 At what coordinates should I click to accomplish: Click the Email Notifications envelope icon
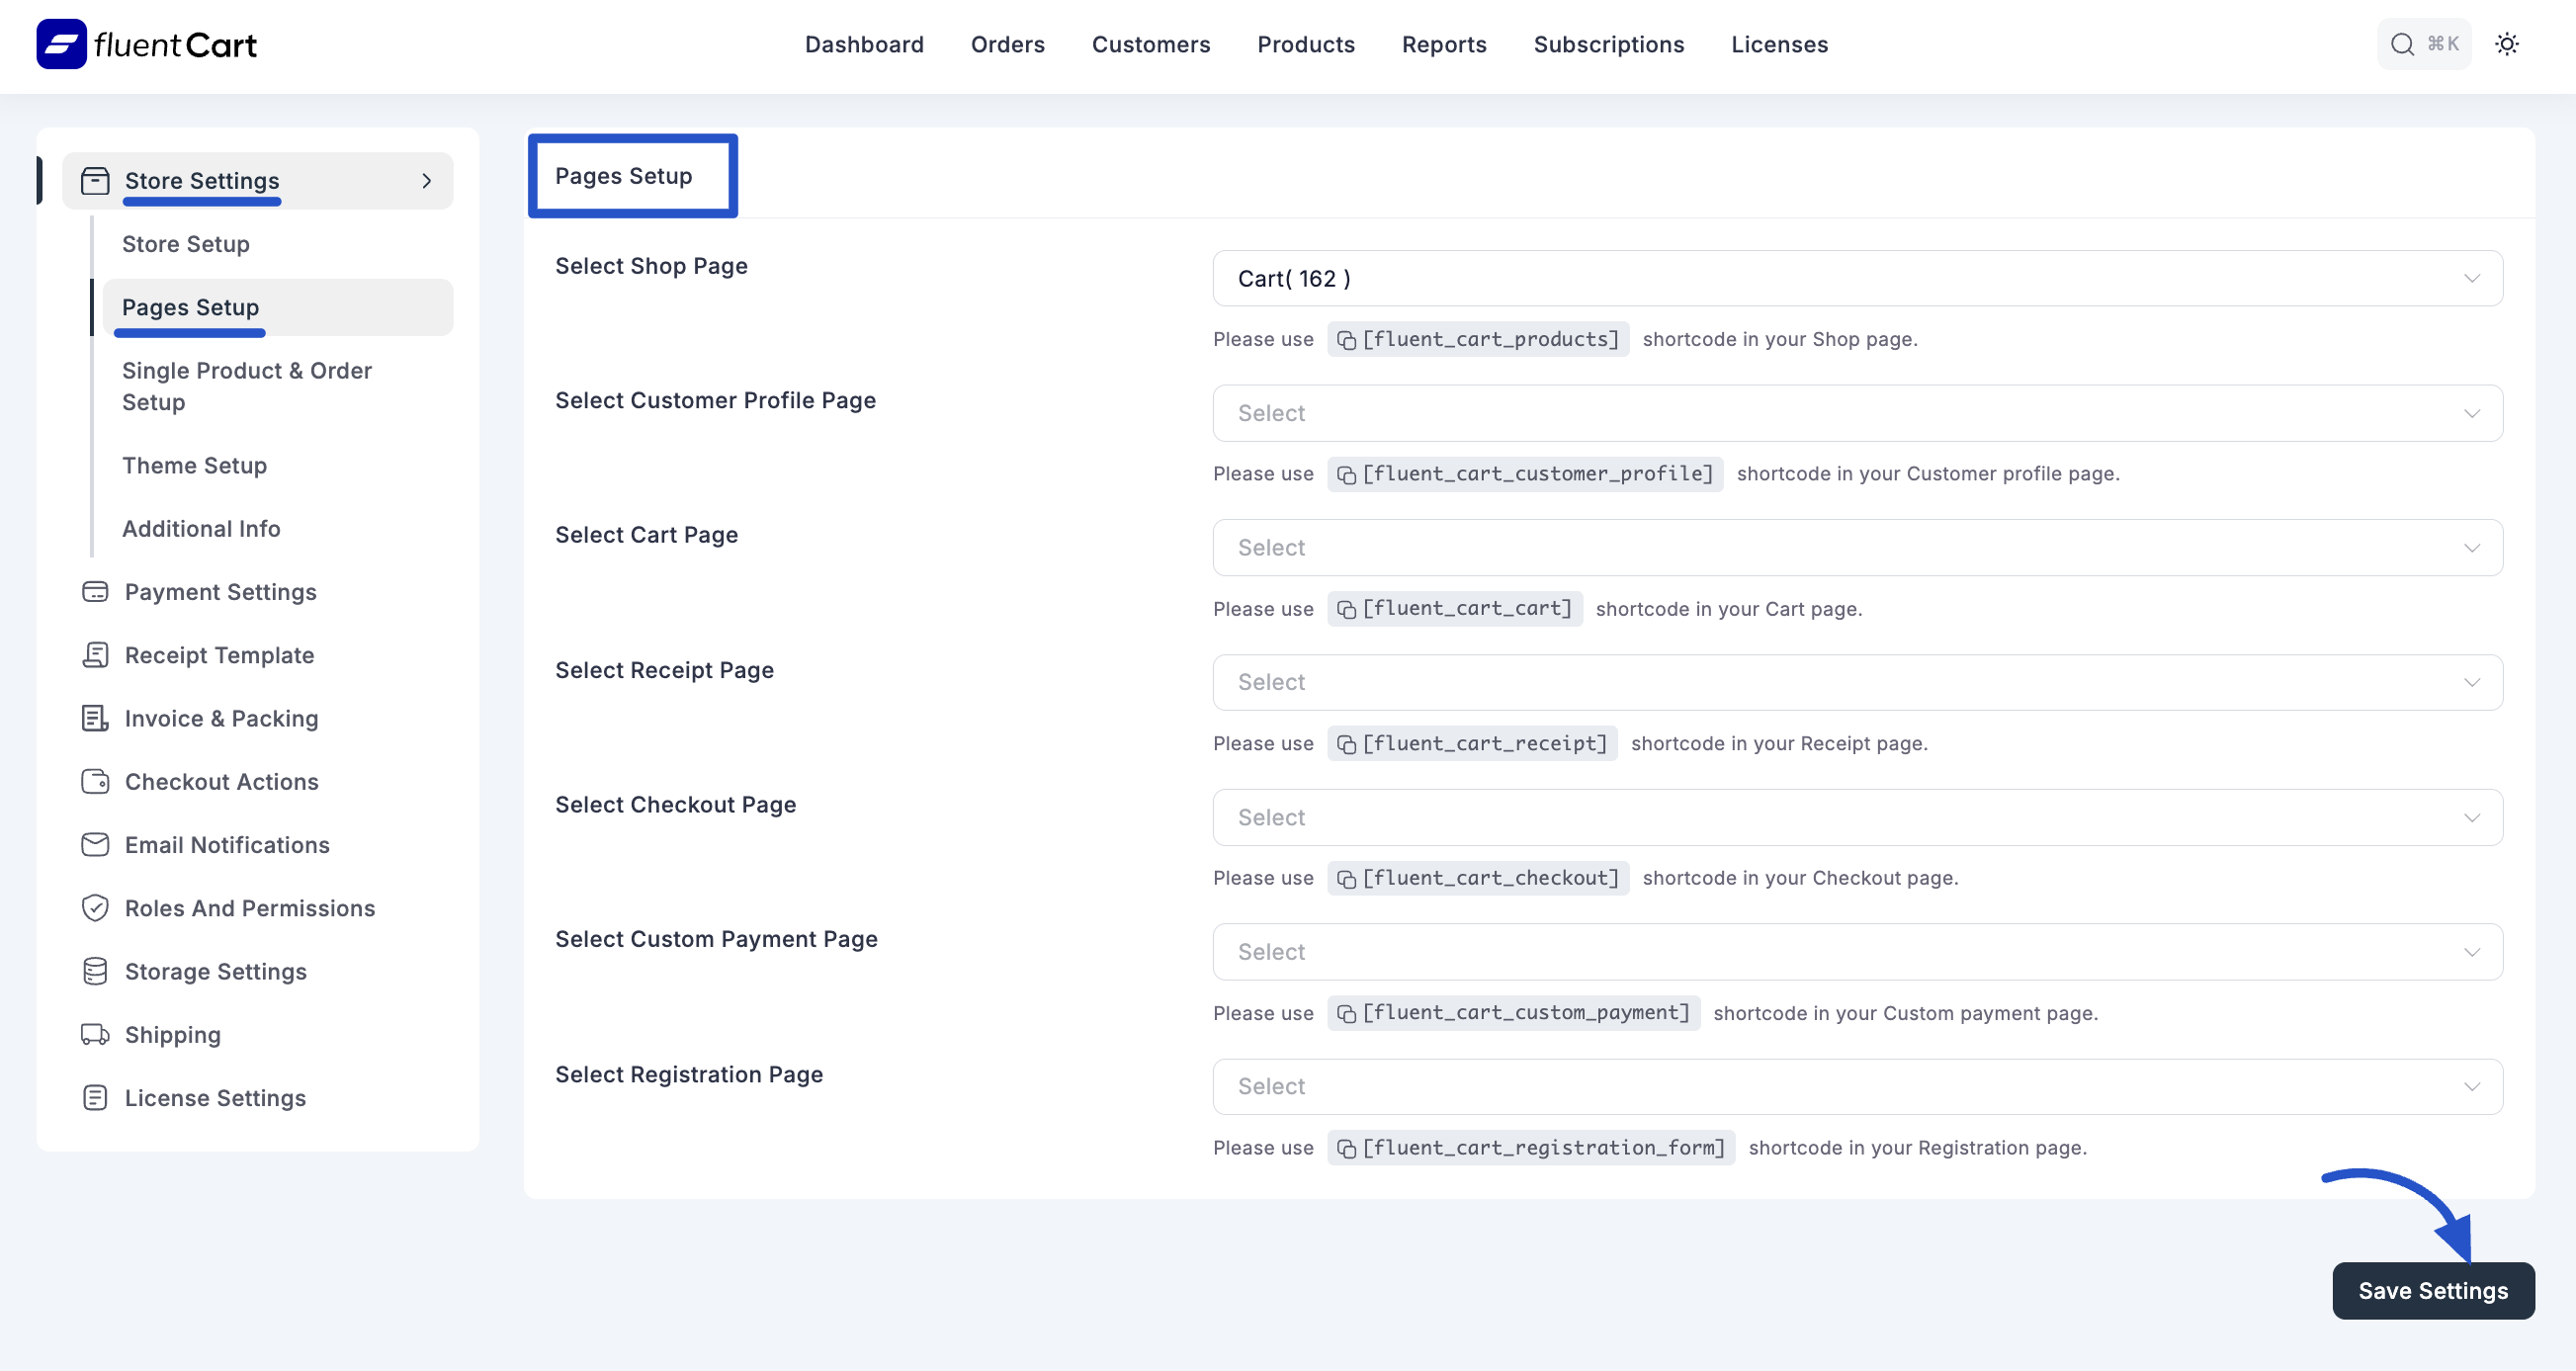95,845
